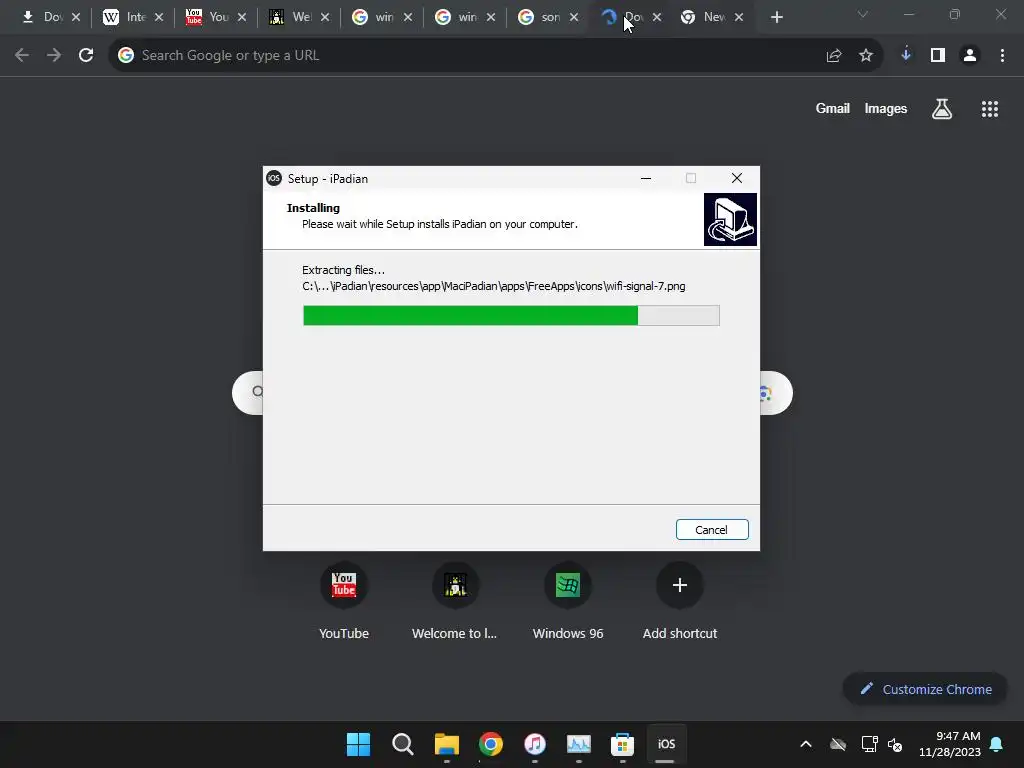
Task: Open the Google apps grid
Action: click(x=990, y=109)
